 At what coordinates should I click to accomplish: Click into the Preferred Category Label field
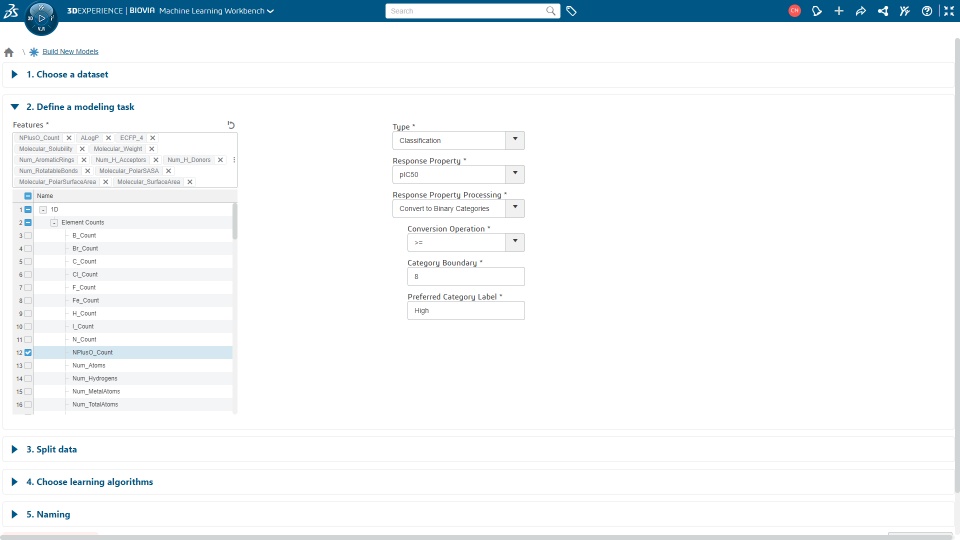tap(465, 310)
